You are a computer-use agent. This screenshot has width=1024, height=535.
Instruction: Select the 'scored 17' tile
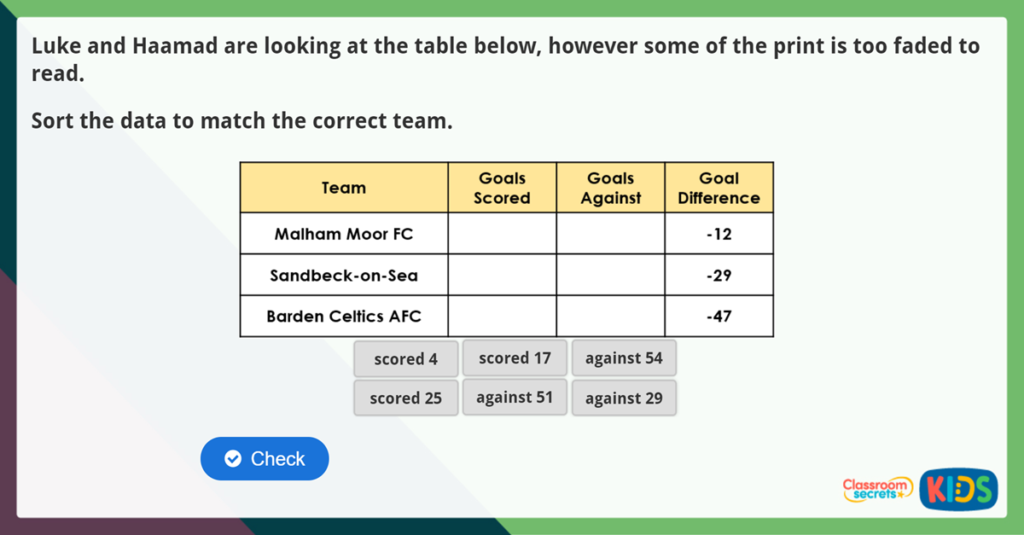pyautogui.click(x=514, y=358)
